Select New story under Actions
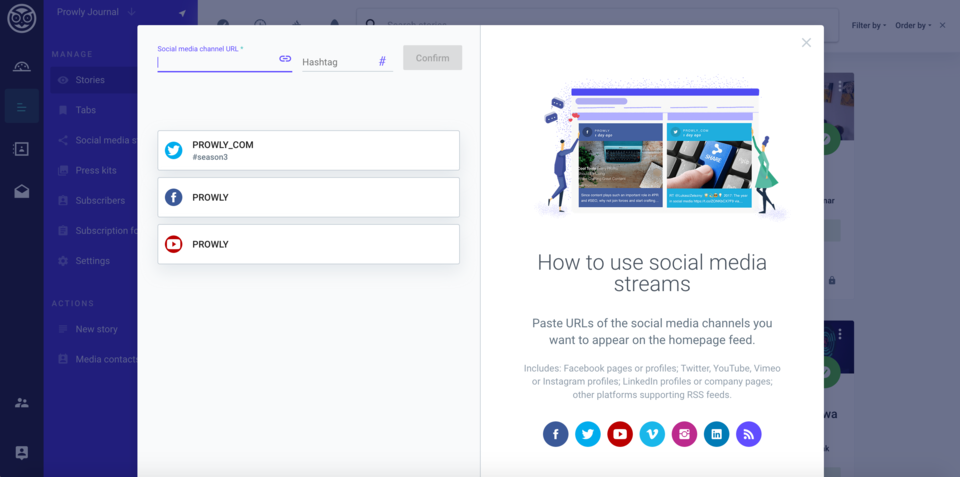Screen dimensions: 960x477 point(96,329)
